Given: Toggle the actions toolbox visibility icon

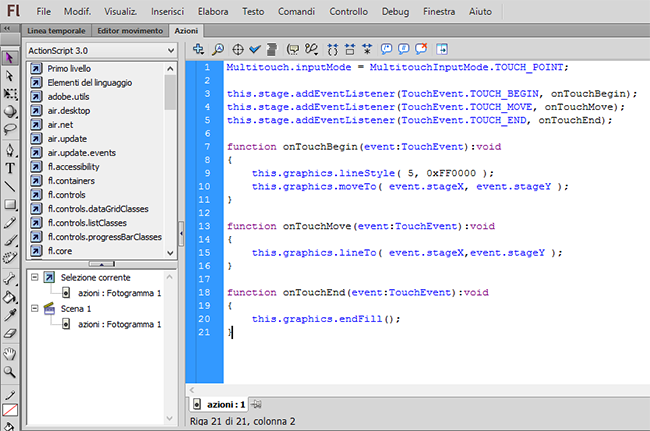Looking at the screenshot, I should (x=442, y=49).
